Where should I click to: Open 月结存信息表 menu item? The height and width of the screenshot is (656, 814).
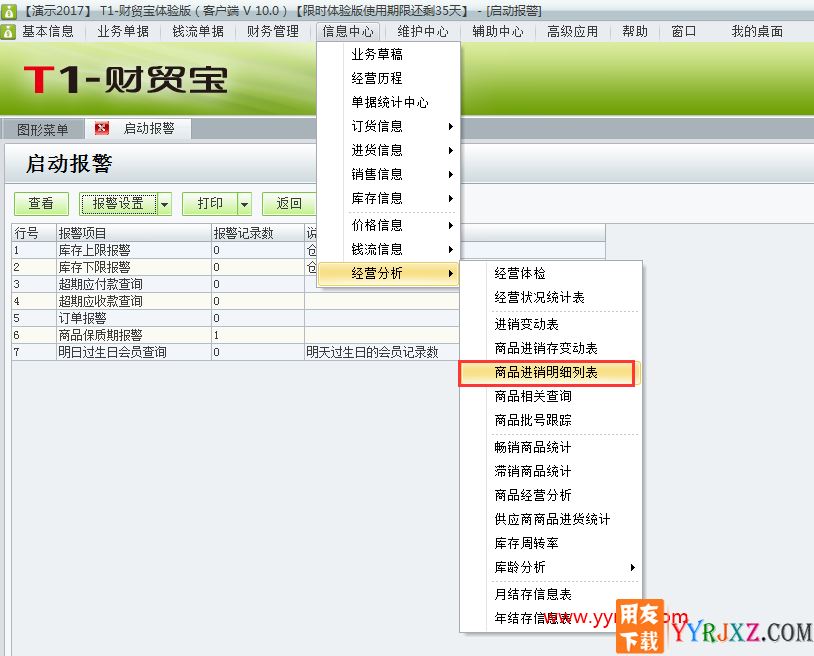(x=551, y=594)
